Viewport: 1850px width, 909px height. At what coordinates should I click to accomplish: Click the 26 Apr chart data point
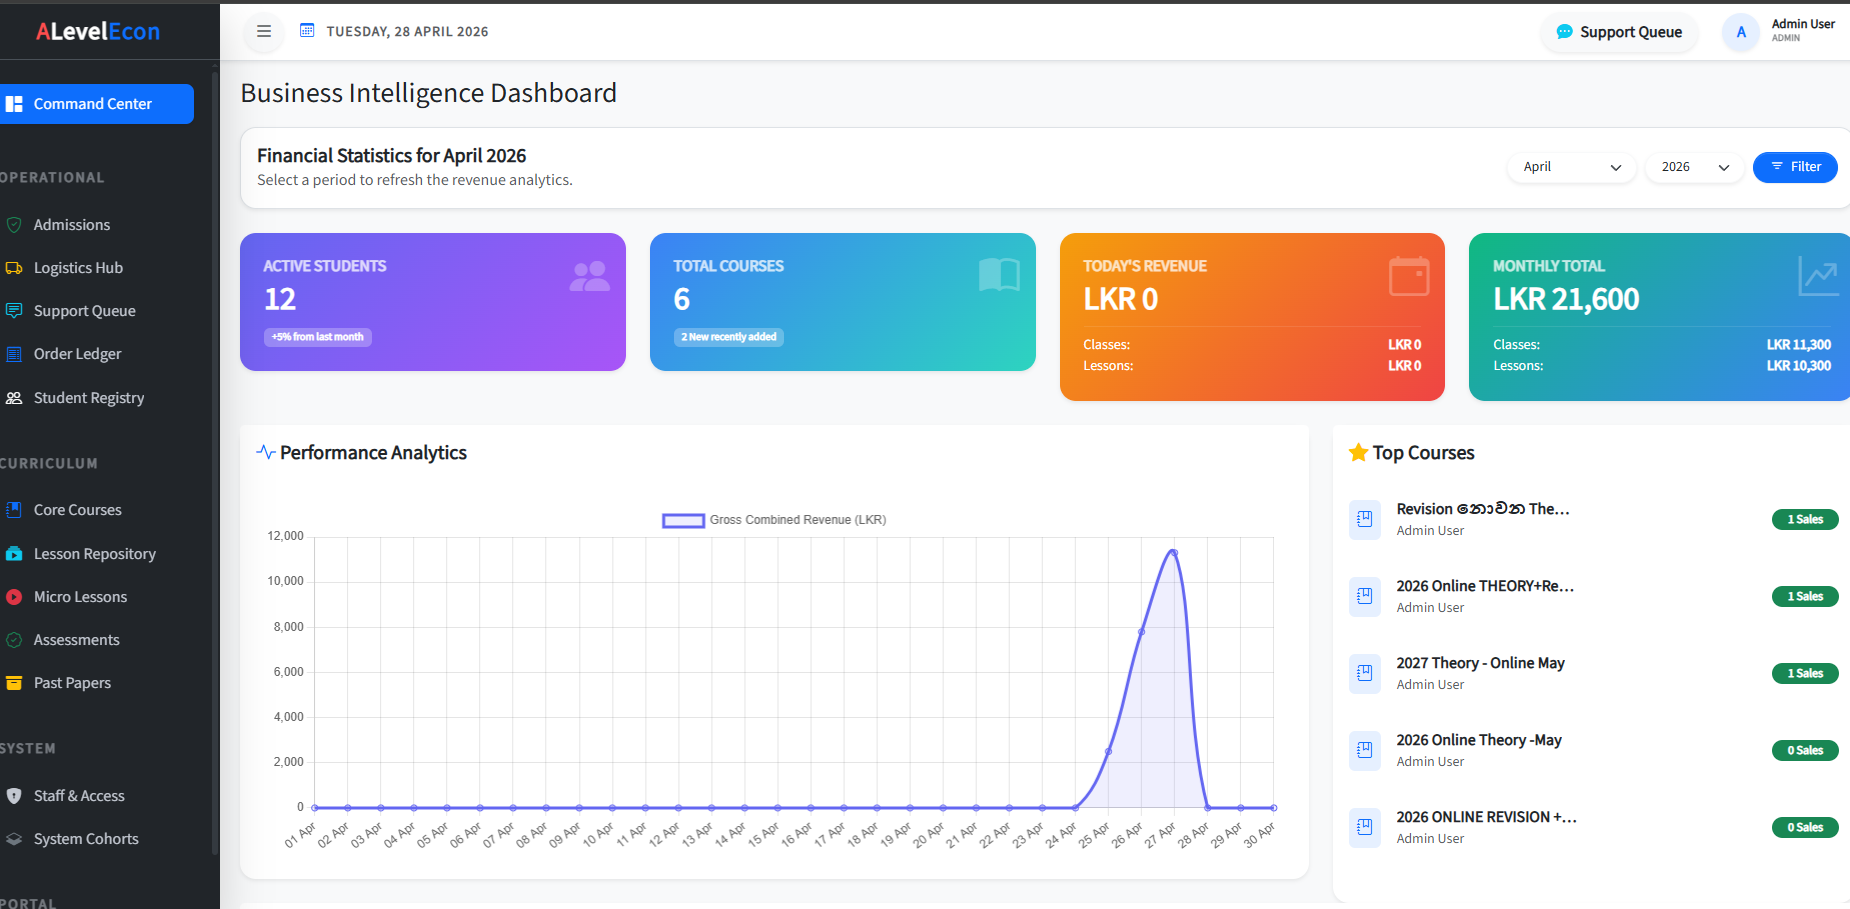[x=1141, y=632]
